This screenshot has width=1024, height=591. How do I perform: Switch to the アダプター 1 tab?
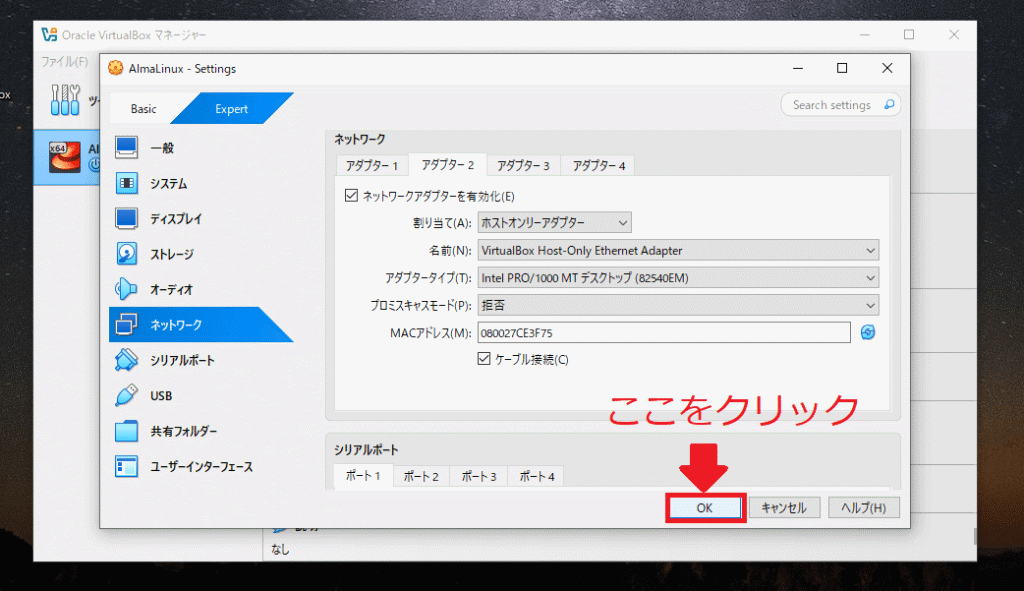pos(372,166)
